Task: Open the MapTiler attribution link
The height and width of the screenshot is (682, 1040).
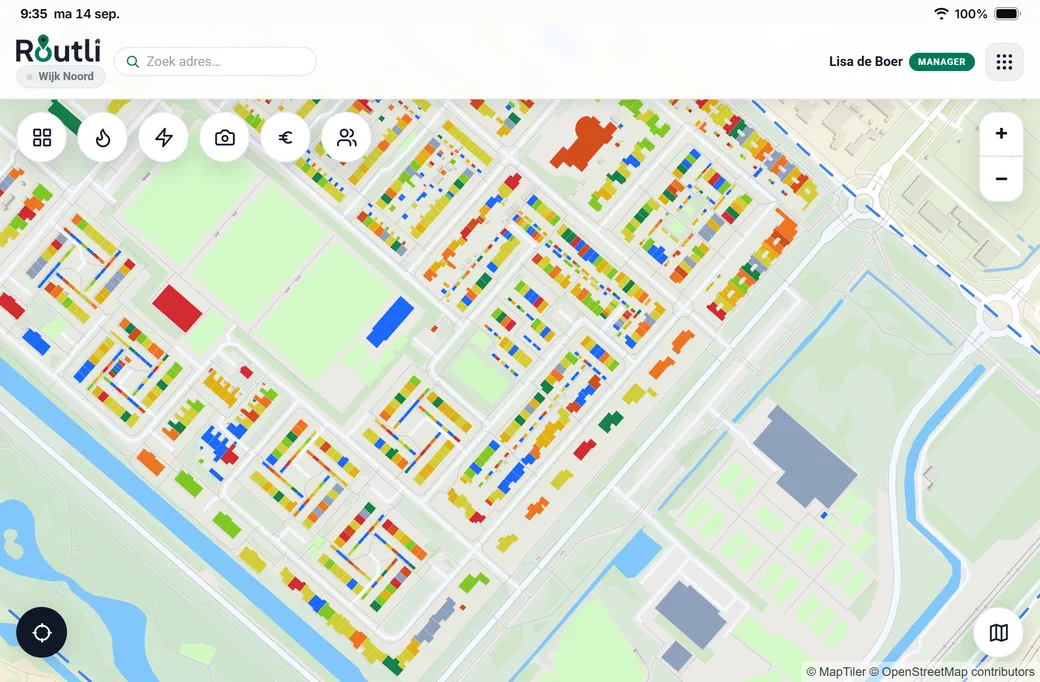Action: pyautogui.click(x=836, y=672)
